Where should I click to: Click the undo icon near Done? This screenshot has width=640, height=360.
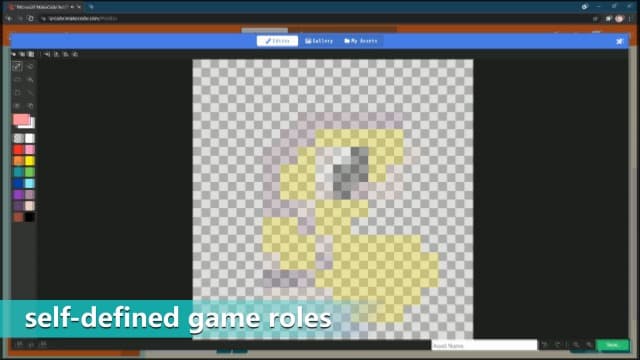click(x=544, y=345)
